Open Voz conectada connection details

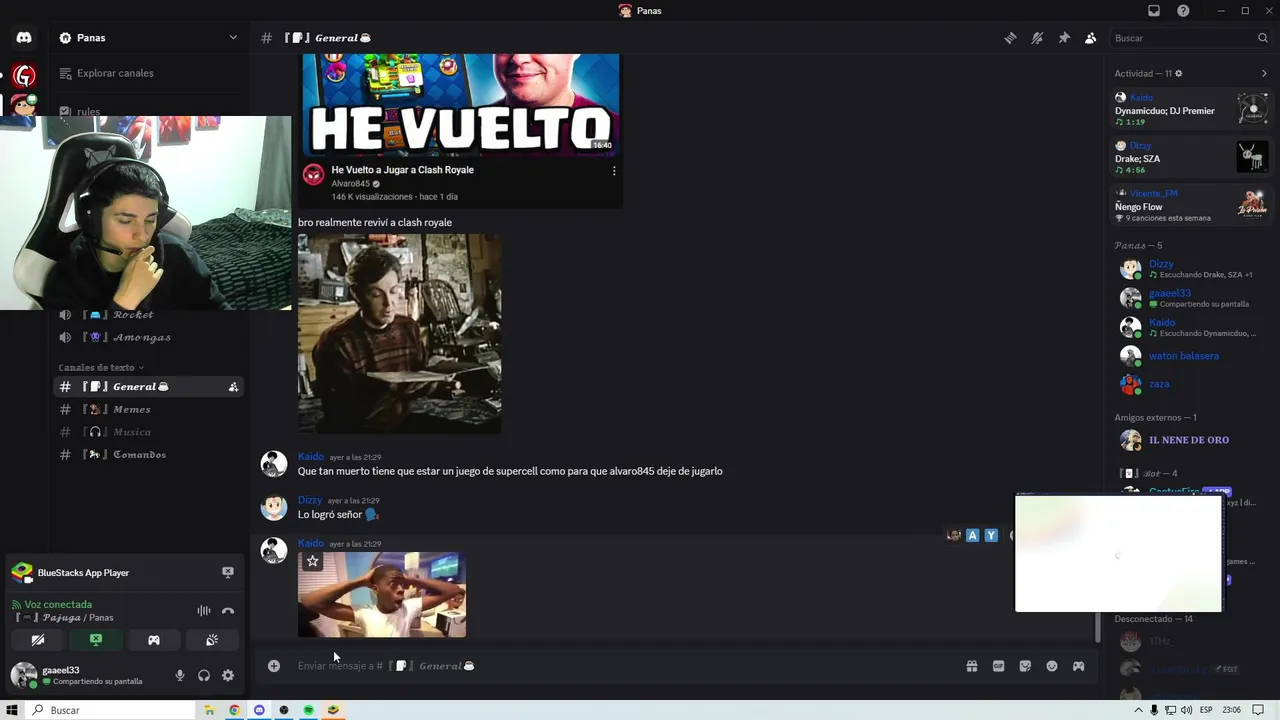58,604
